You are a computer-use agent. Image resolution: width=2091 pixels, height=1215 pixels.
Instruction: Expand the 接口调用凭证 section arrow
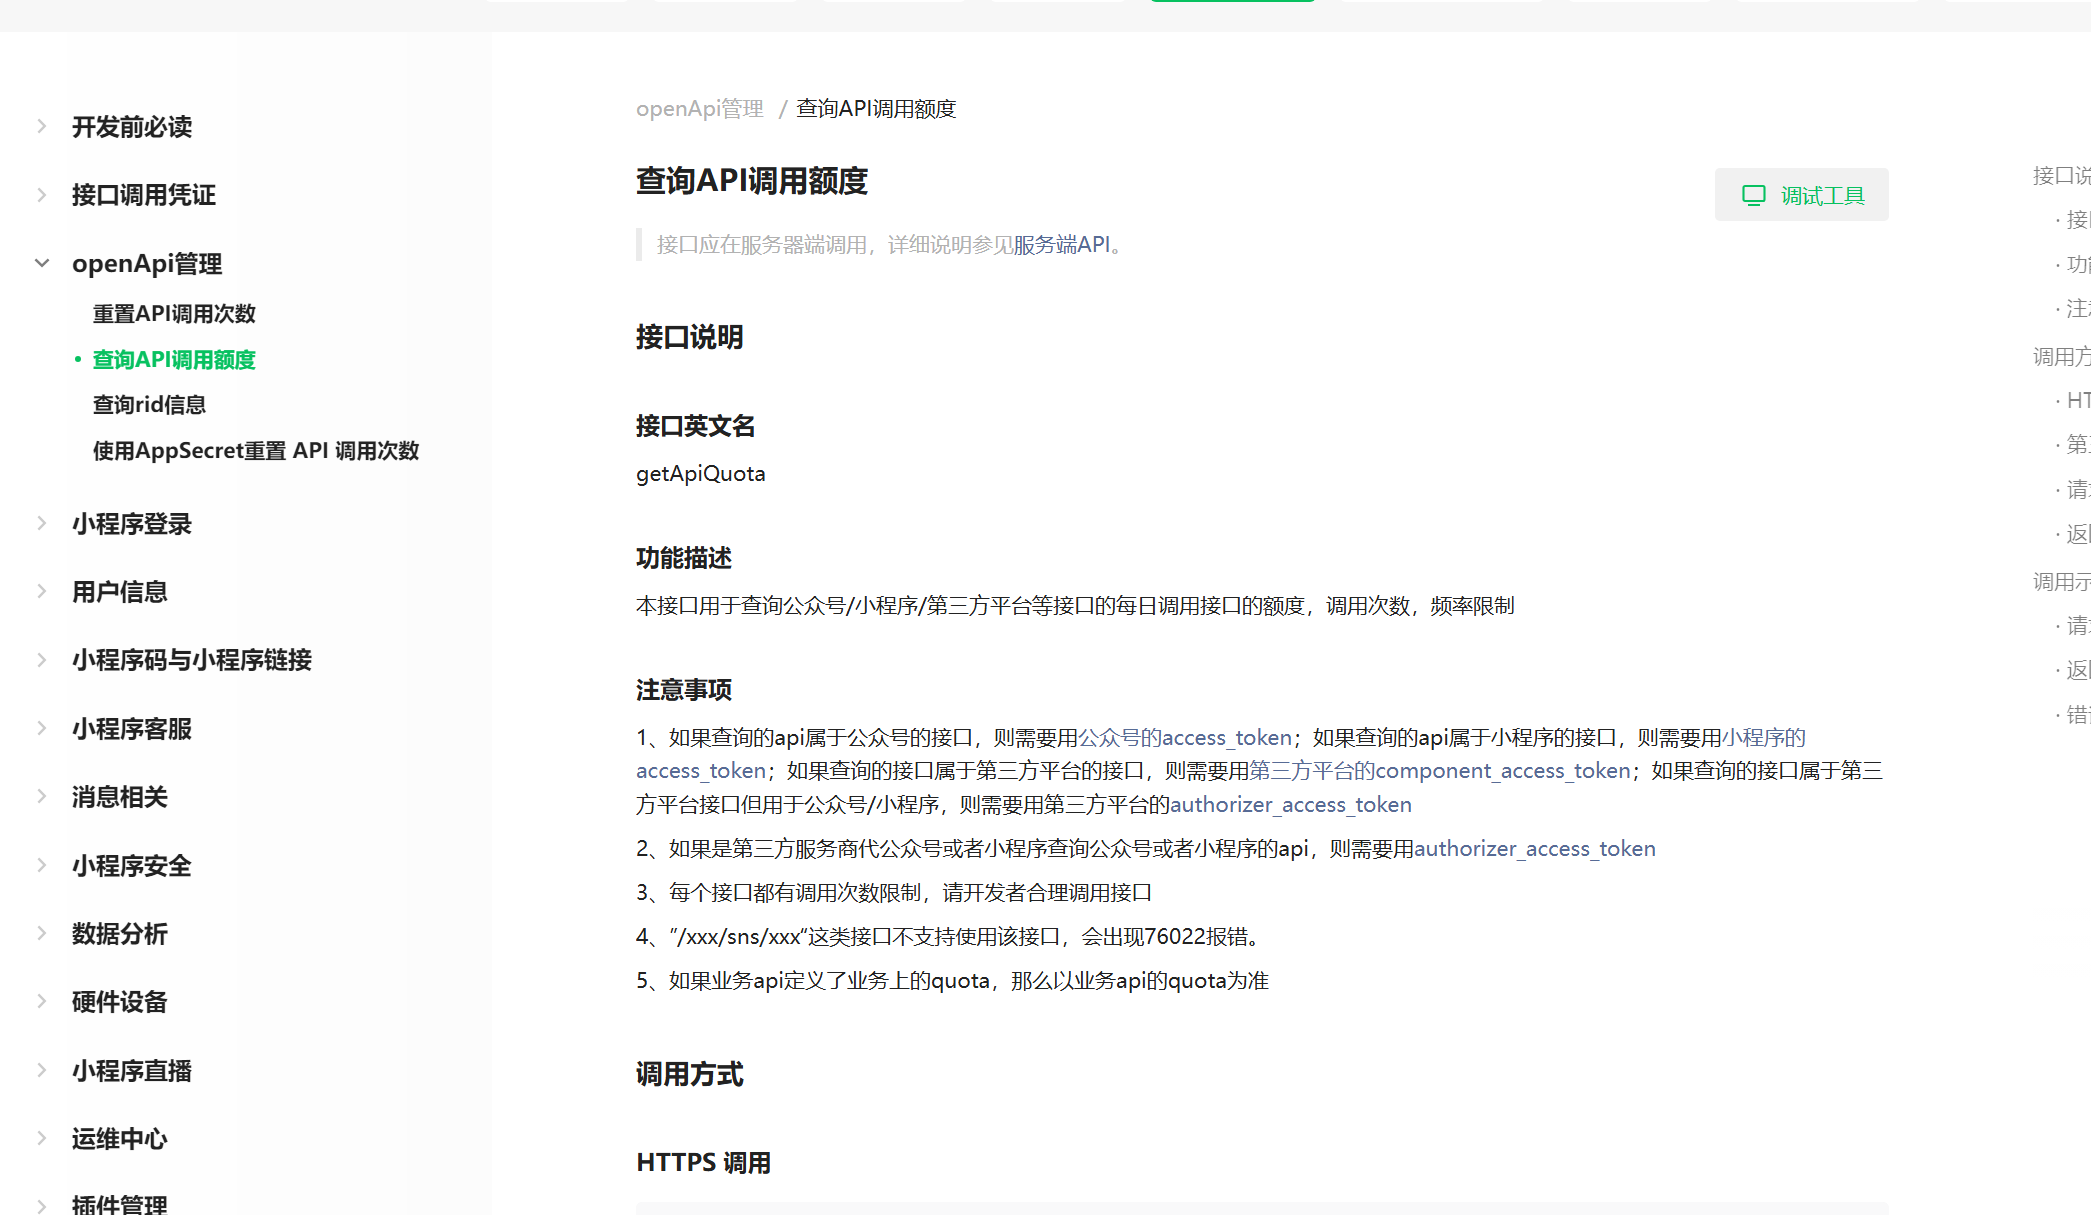[x=42, y=195]
